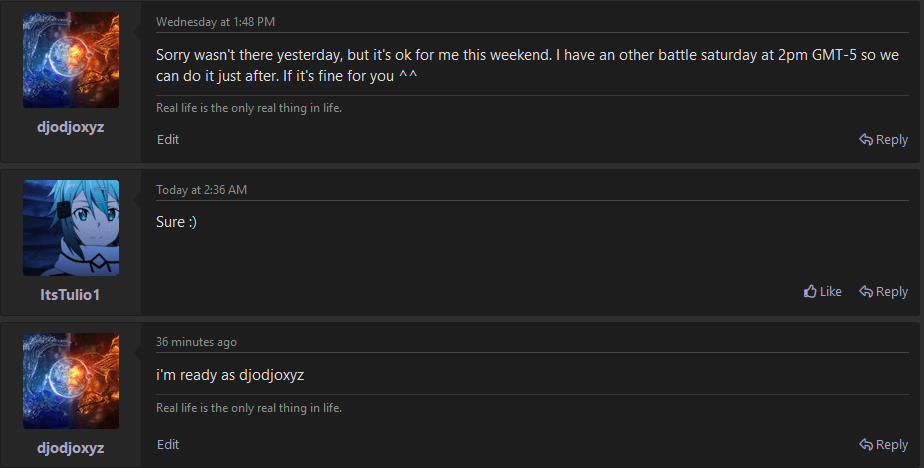Click the "Sure :)" message body text
The image size is (924, 468).
pyautogui.click(x=176, y=222)
